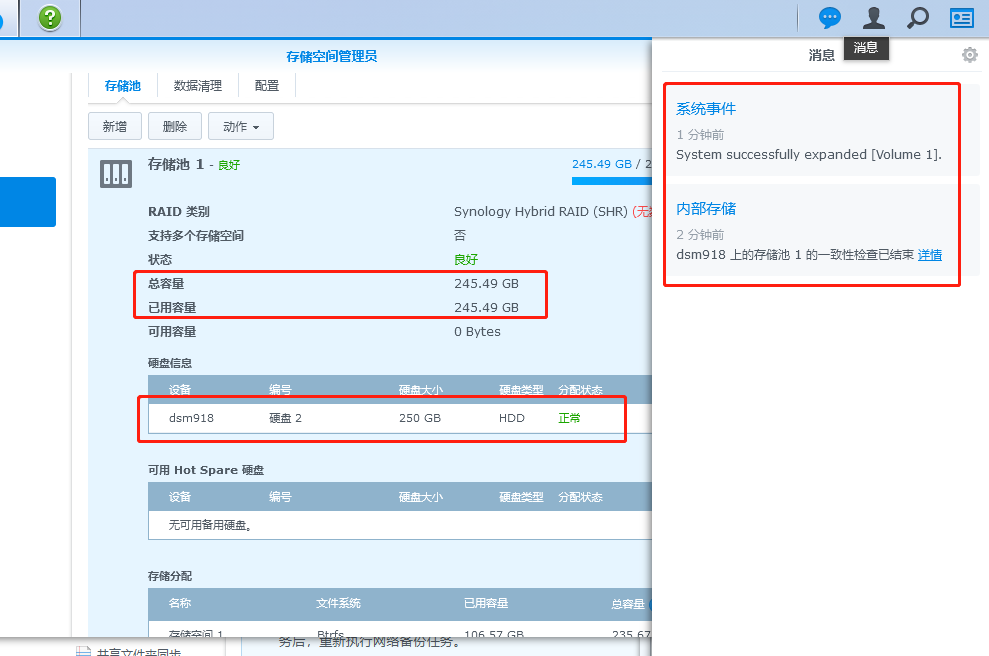Screen dimensions: 989x656
Task: Switch to the 配置 tab
Action: (x=266, y=86)
